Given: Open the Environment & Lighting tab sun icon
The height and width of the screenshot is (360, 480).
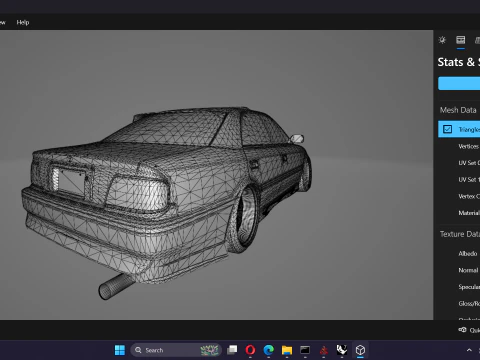Looking at the screenshot, I should 442,40.
